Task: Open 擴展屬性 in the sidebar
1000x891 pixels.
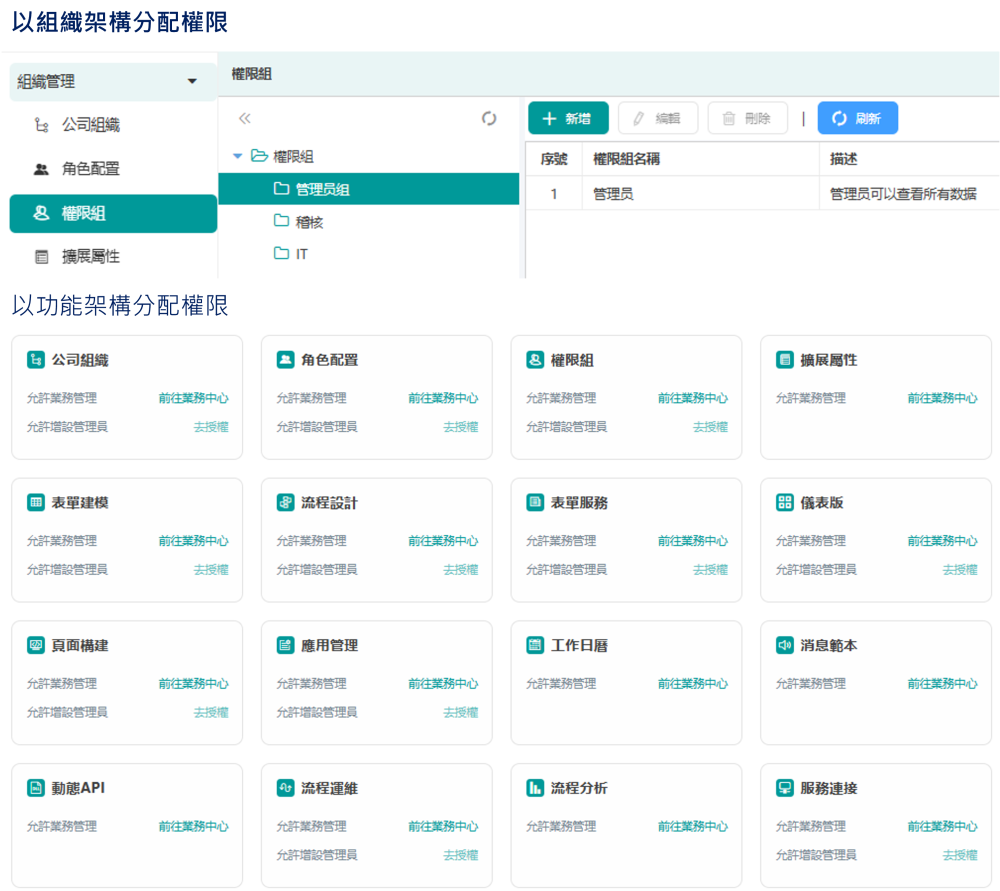Action: coord(90,257)
